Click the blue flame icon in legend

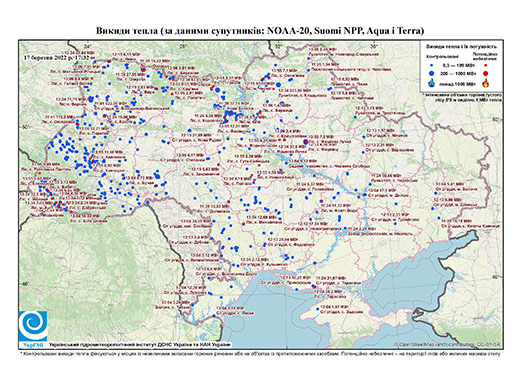(x=432, y=83)
